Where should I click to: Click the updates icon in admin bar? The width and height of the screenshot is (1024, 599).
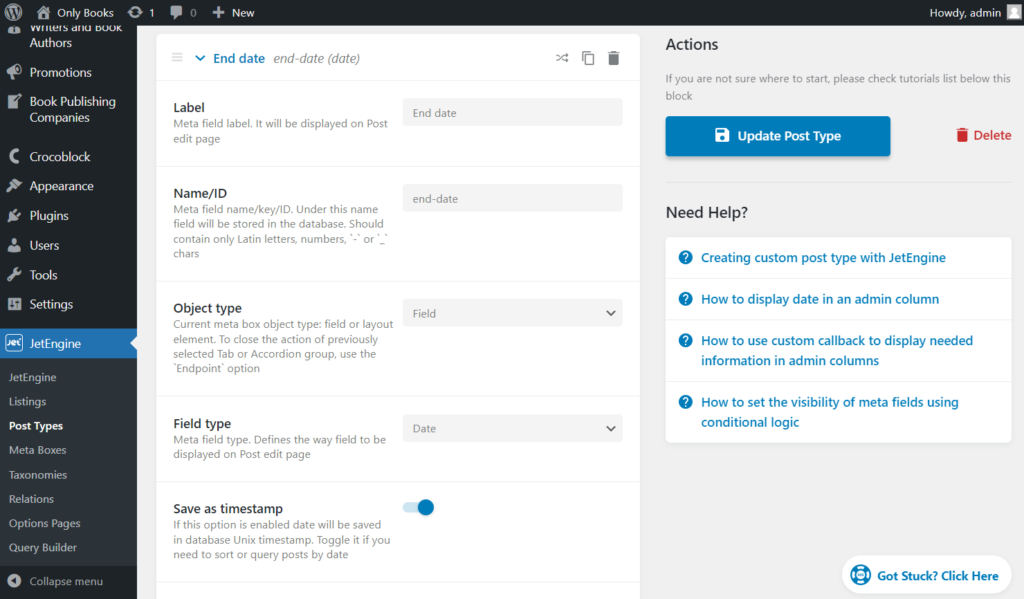[x=140, y=12]
